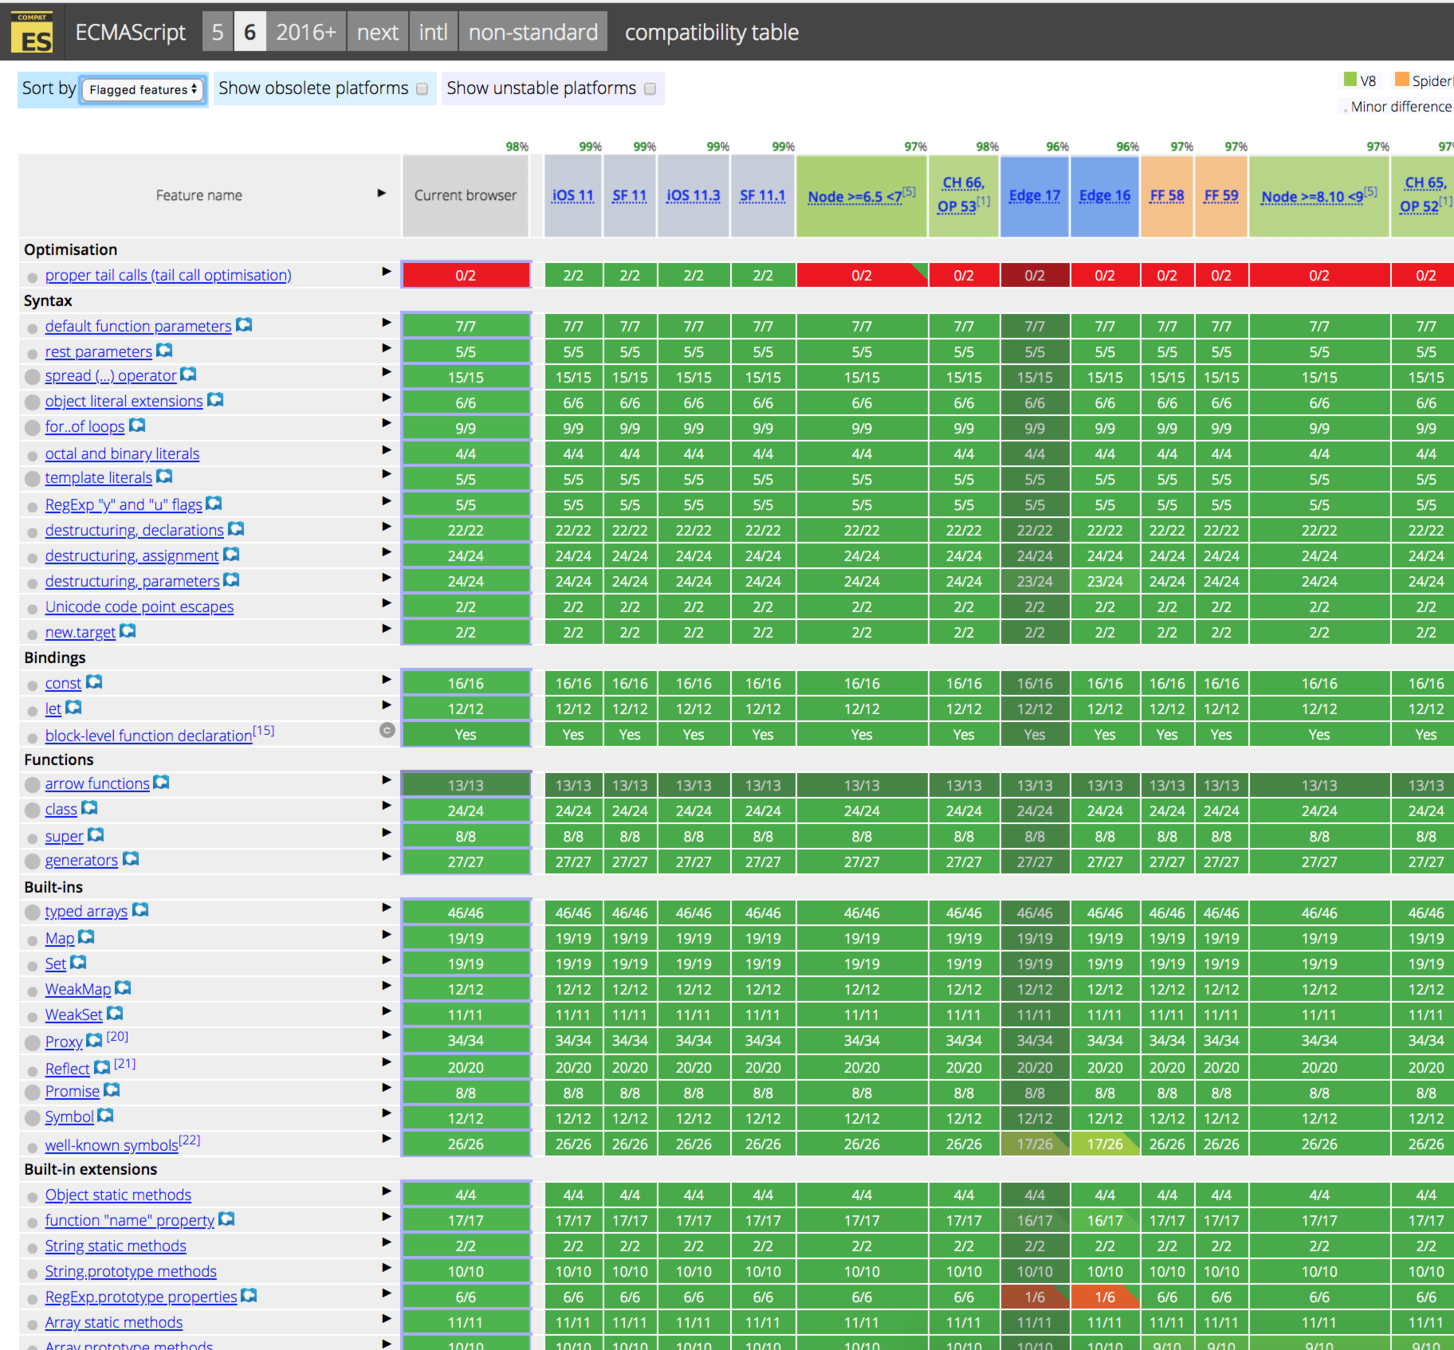Switch to the next tab
This screenshot has width=1454, height=1350.
point(377,32)
